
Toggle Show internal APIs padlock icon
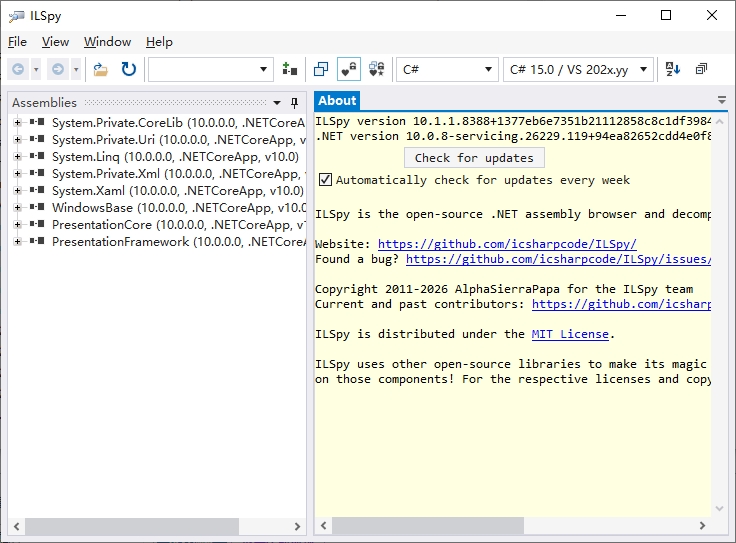click(x=349, y=69)
